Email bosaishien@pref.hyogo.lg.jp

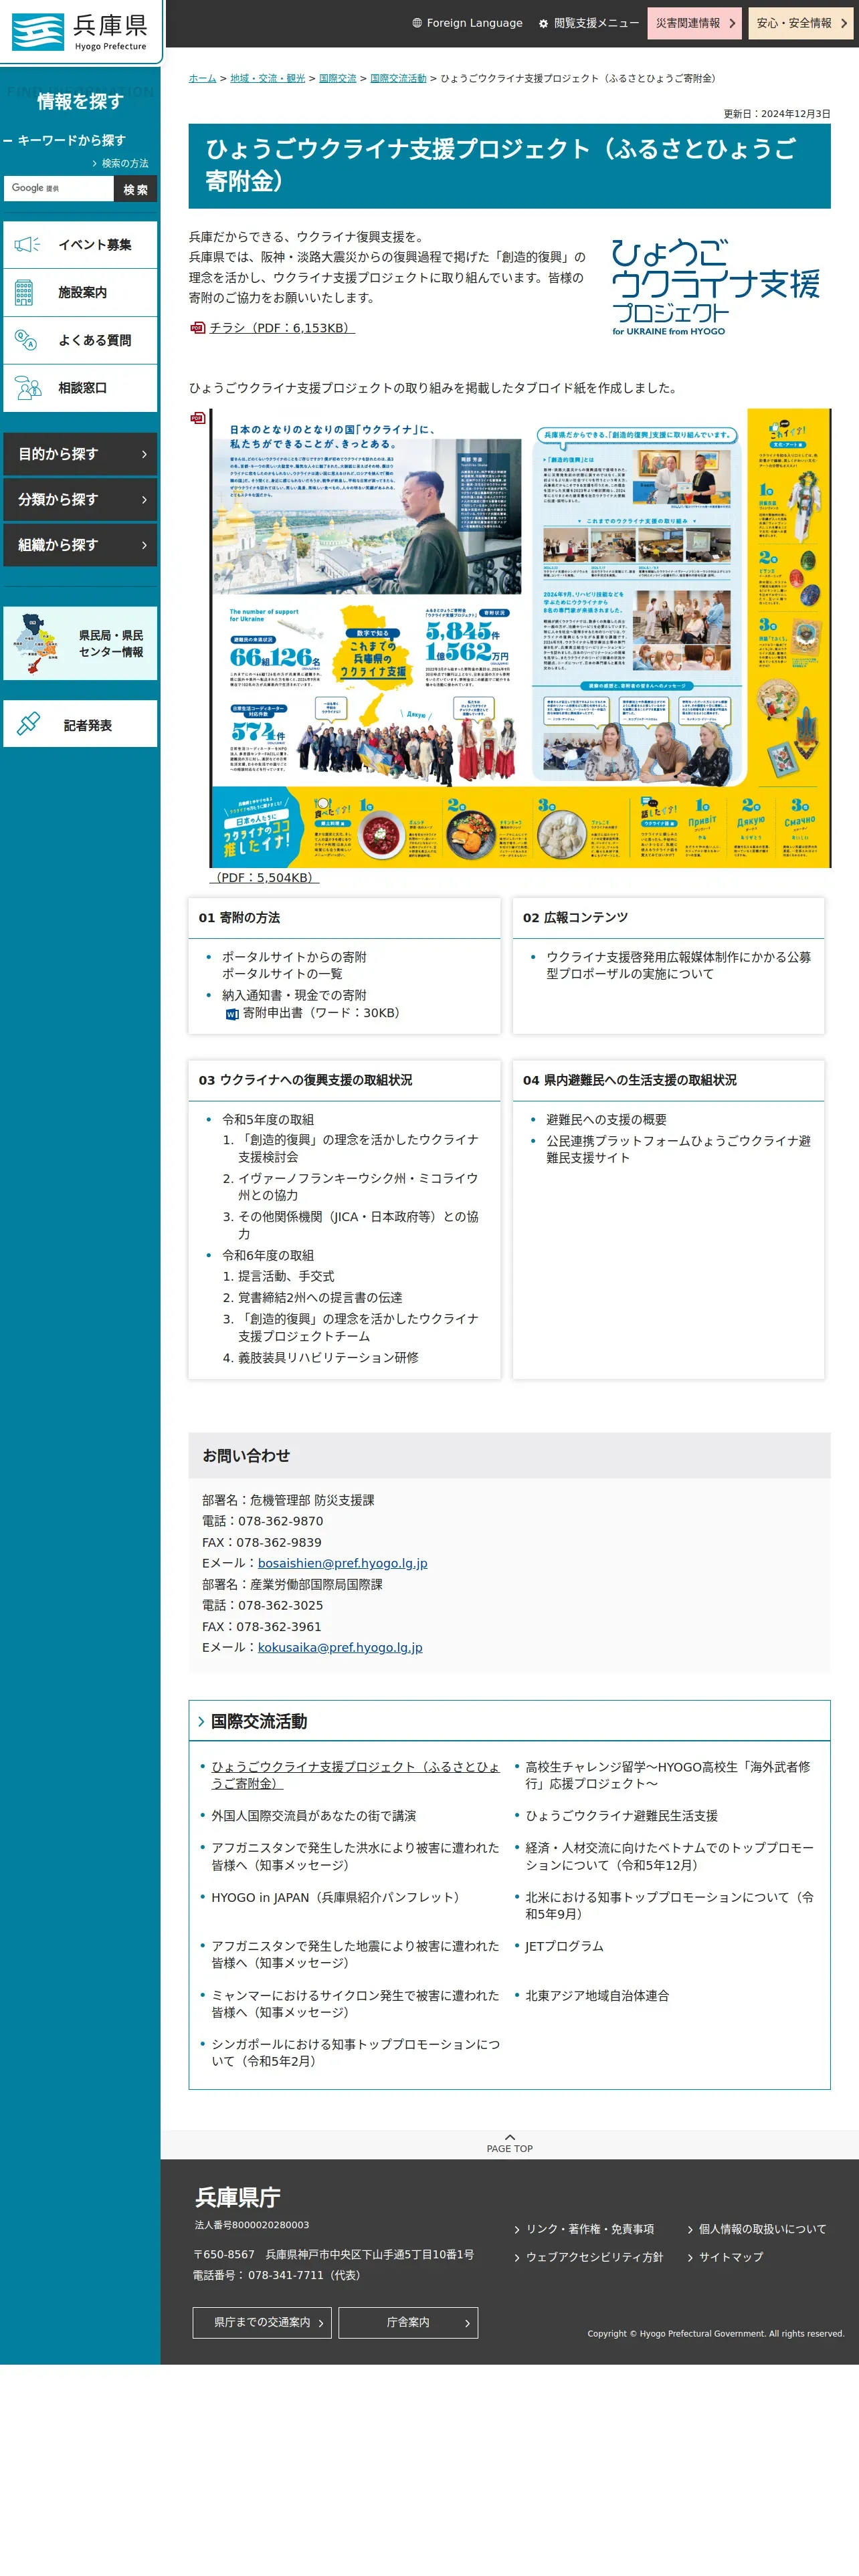click(342, 1563)
